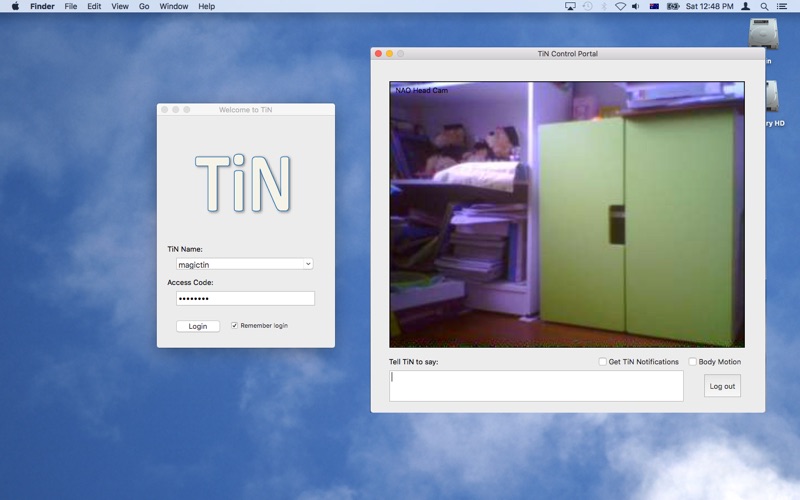Open the View menu
Image resolution: width=800 pixels, height=500 pixels.
[x=120, y=6]
